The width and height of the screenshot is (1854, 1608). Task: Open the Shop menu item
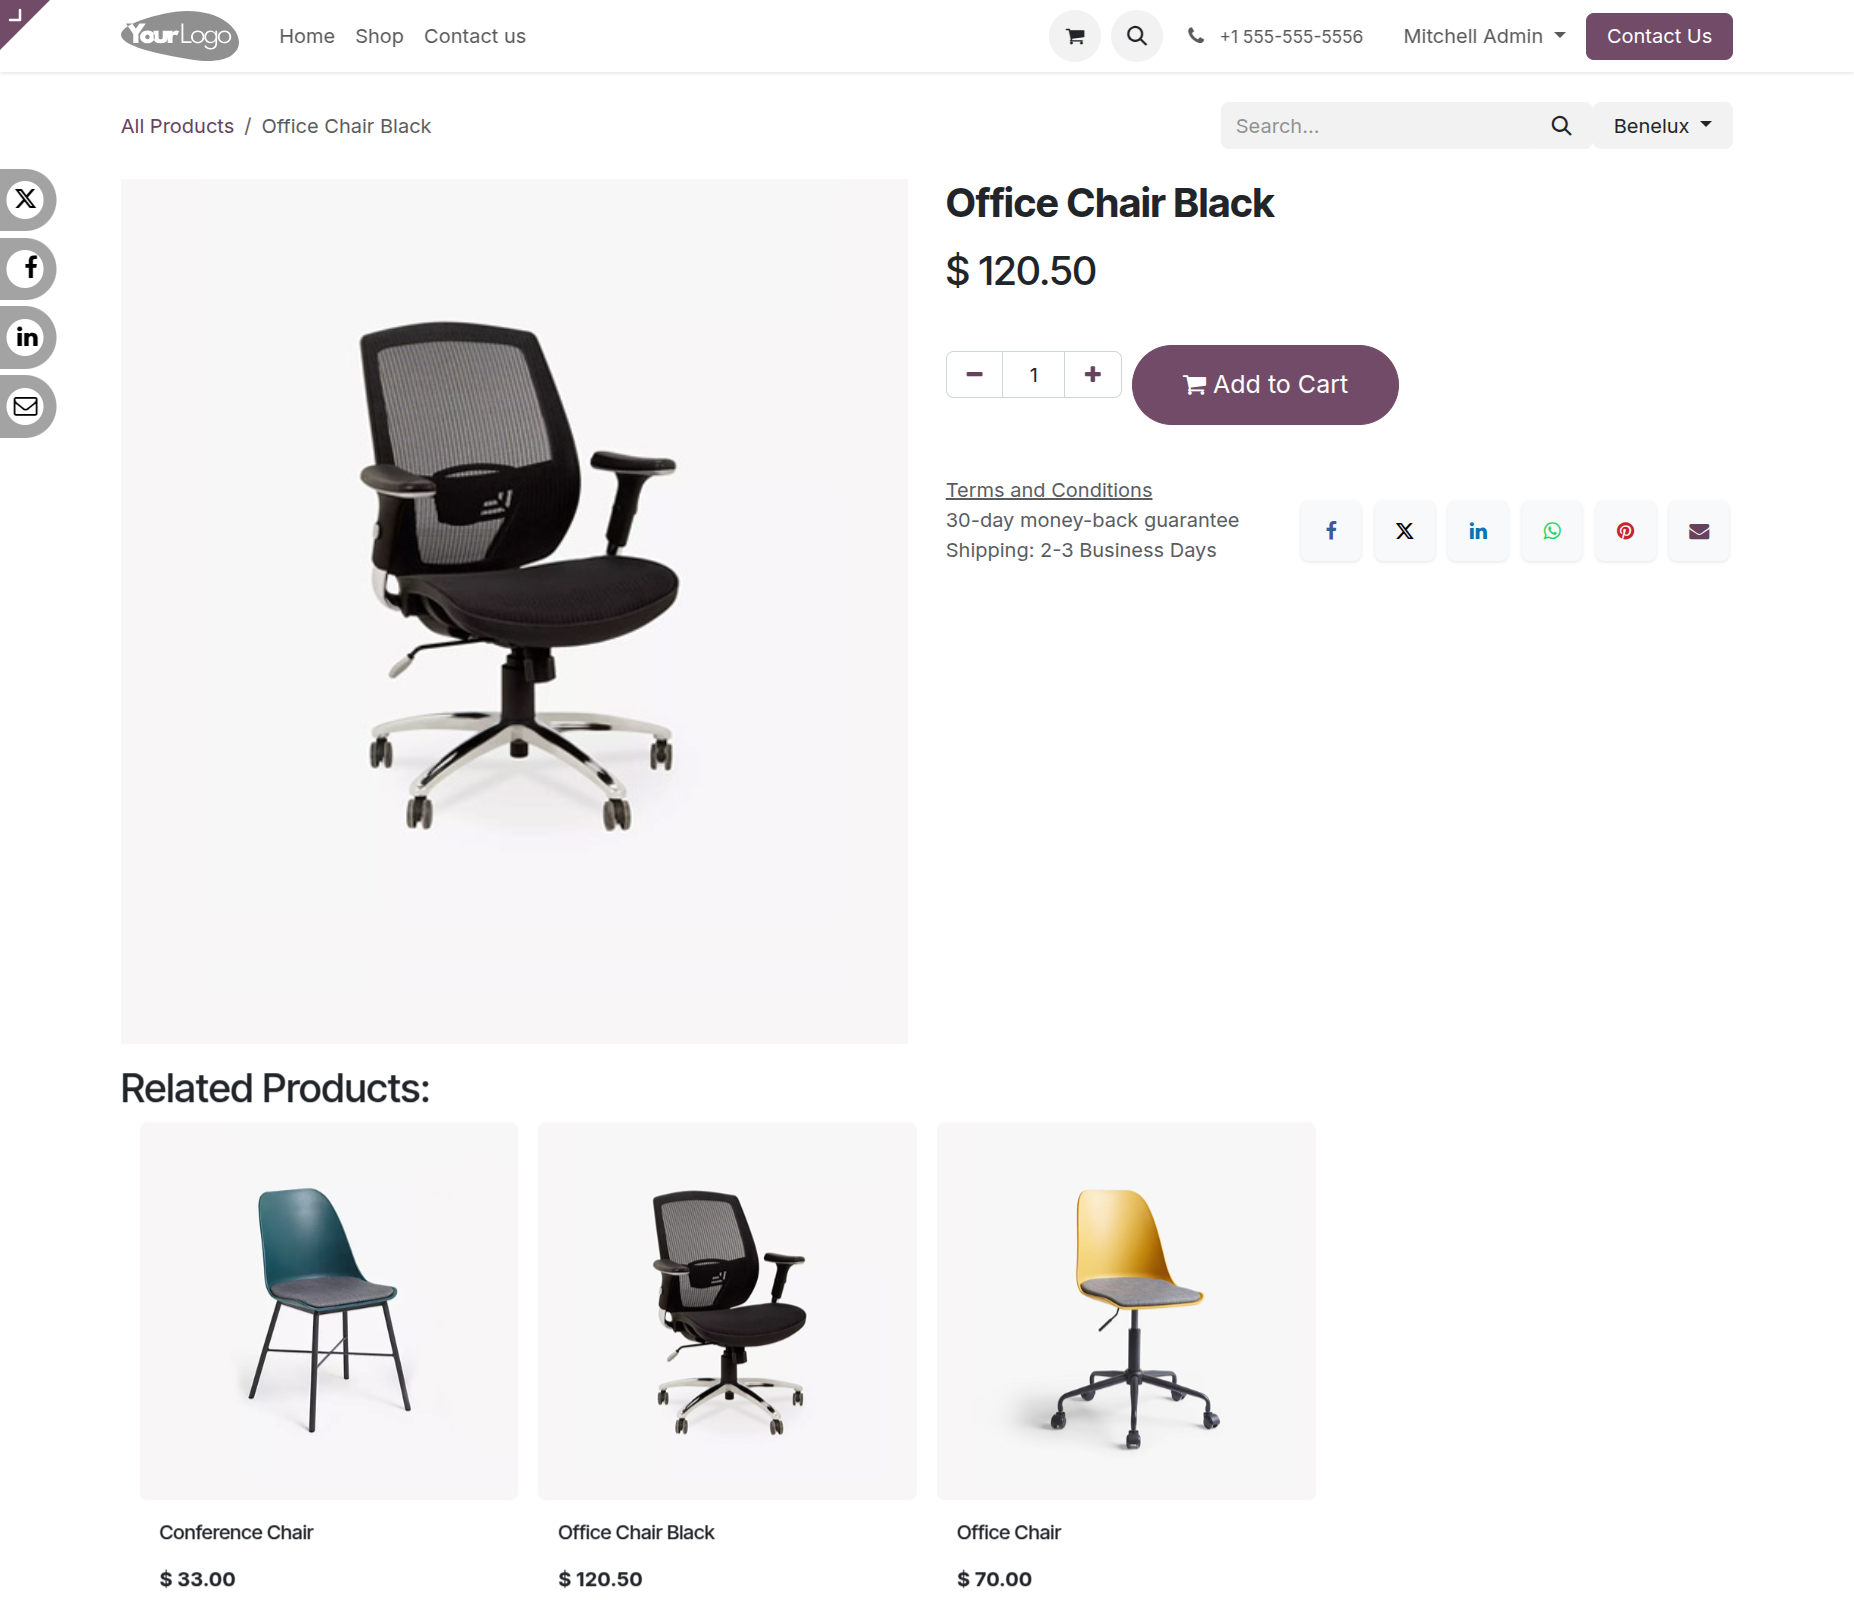coord(379,37)
